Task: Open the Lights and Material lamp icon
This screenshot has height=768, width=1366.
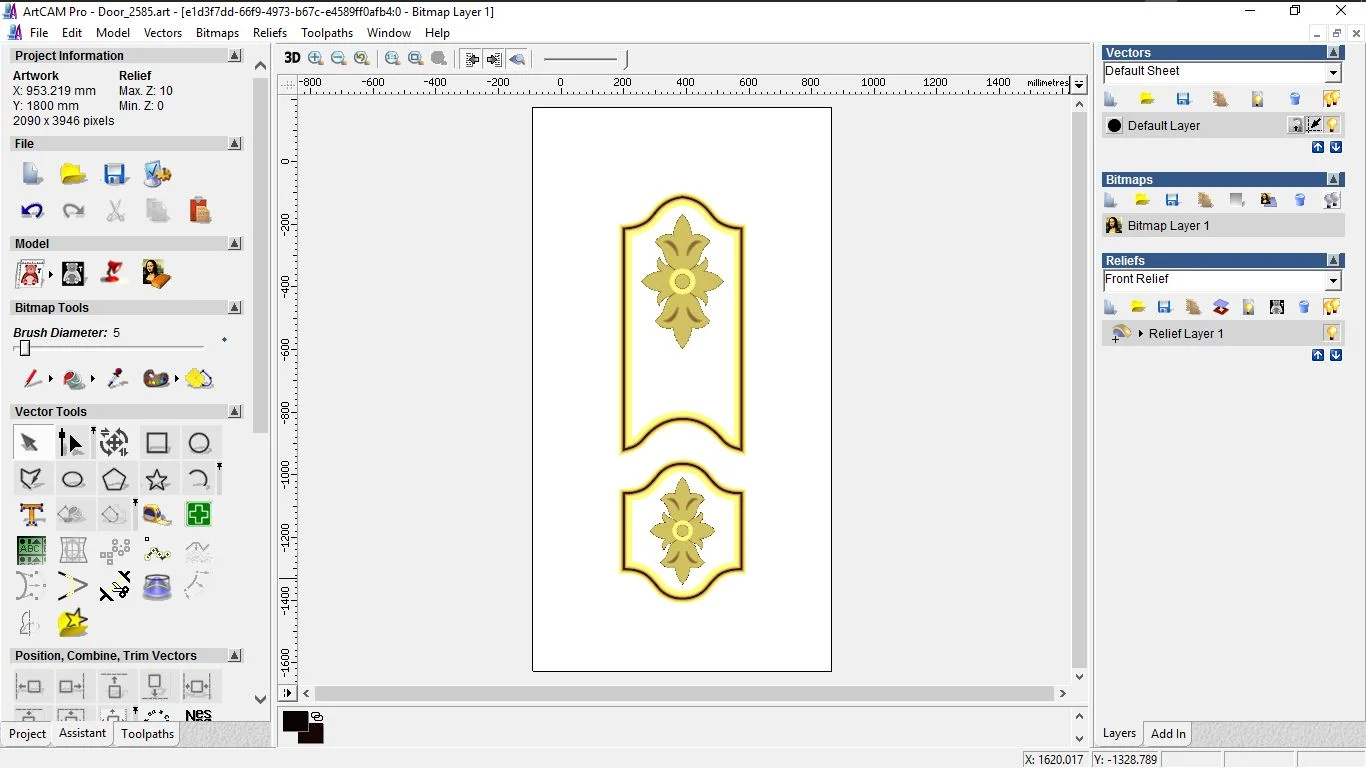Action: (x=114, y=273)
